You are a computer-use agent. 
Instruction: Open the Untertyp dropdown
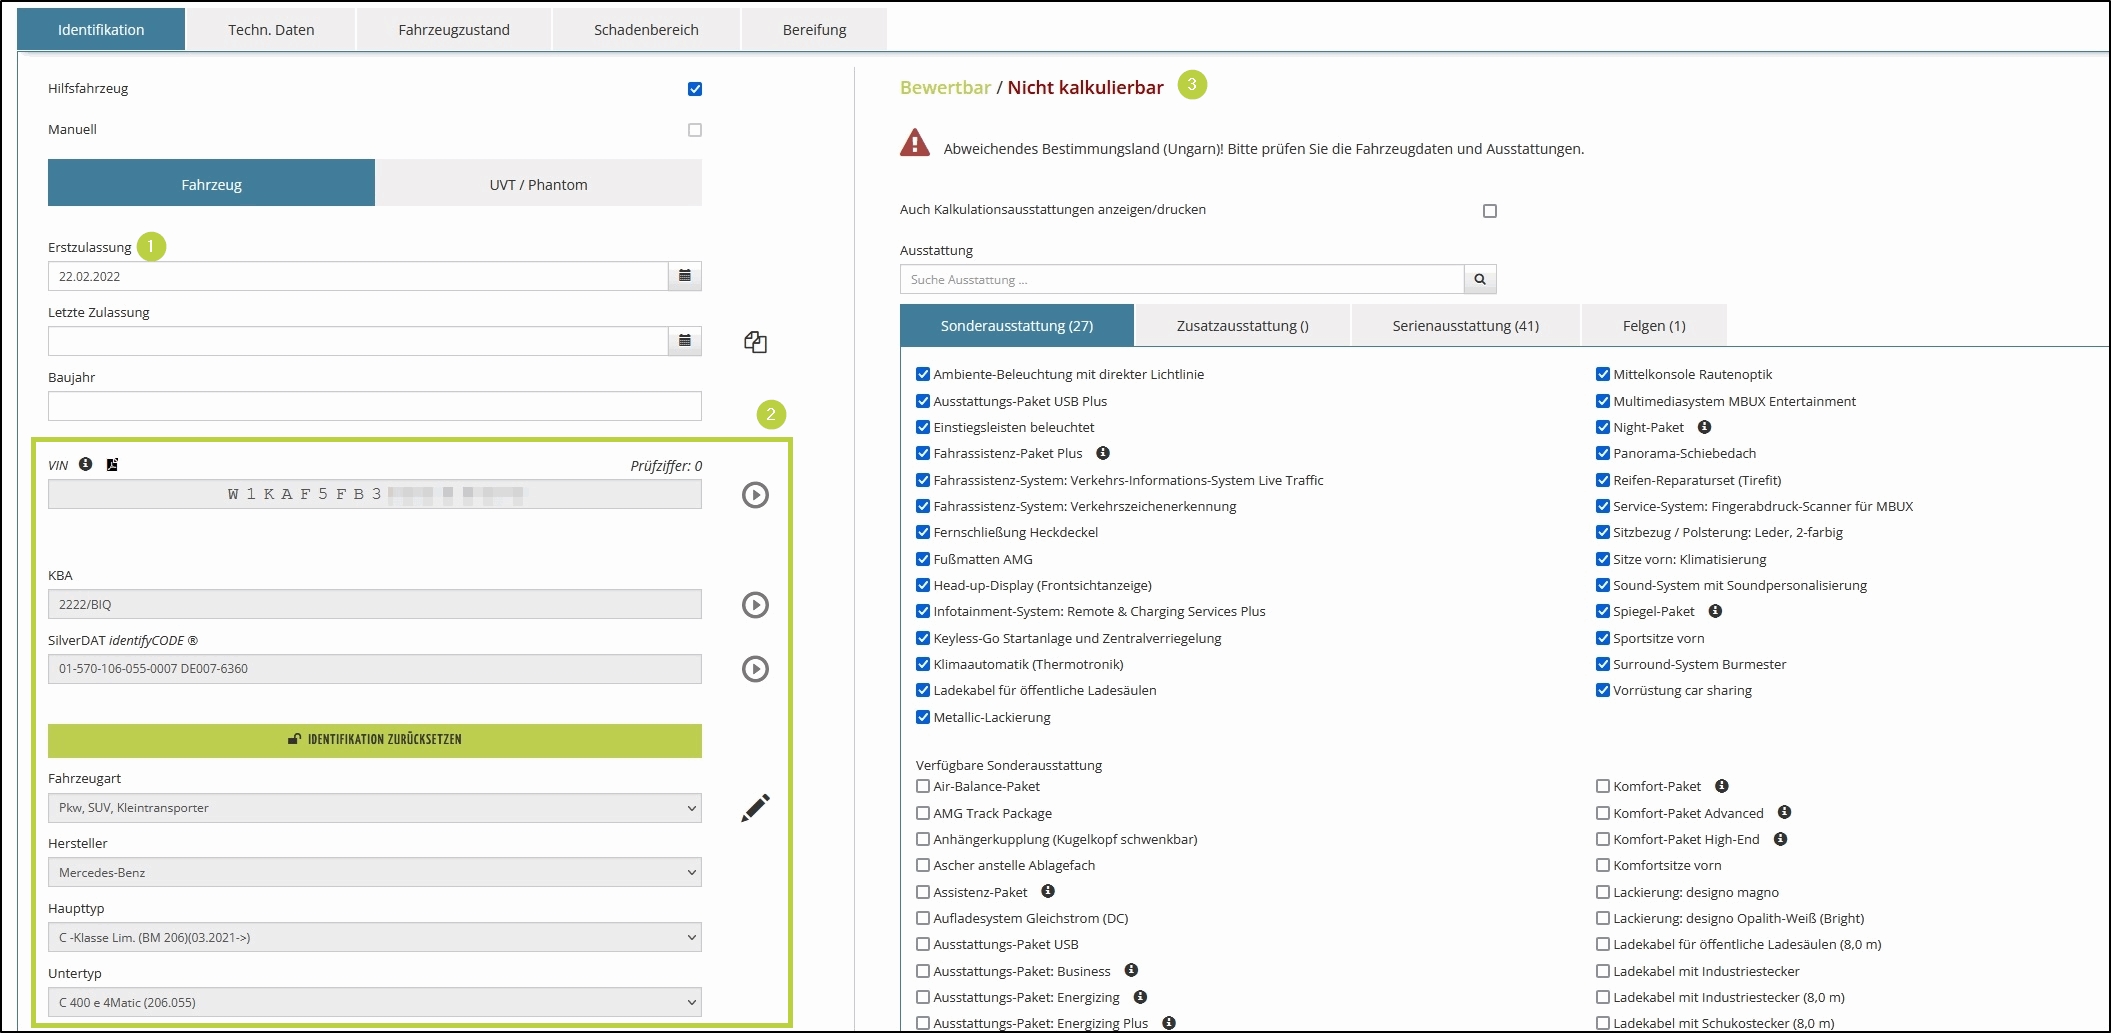click(374, 1002)
